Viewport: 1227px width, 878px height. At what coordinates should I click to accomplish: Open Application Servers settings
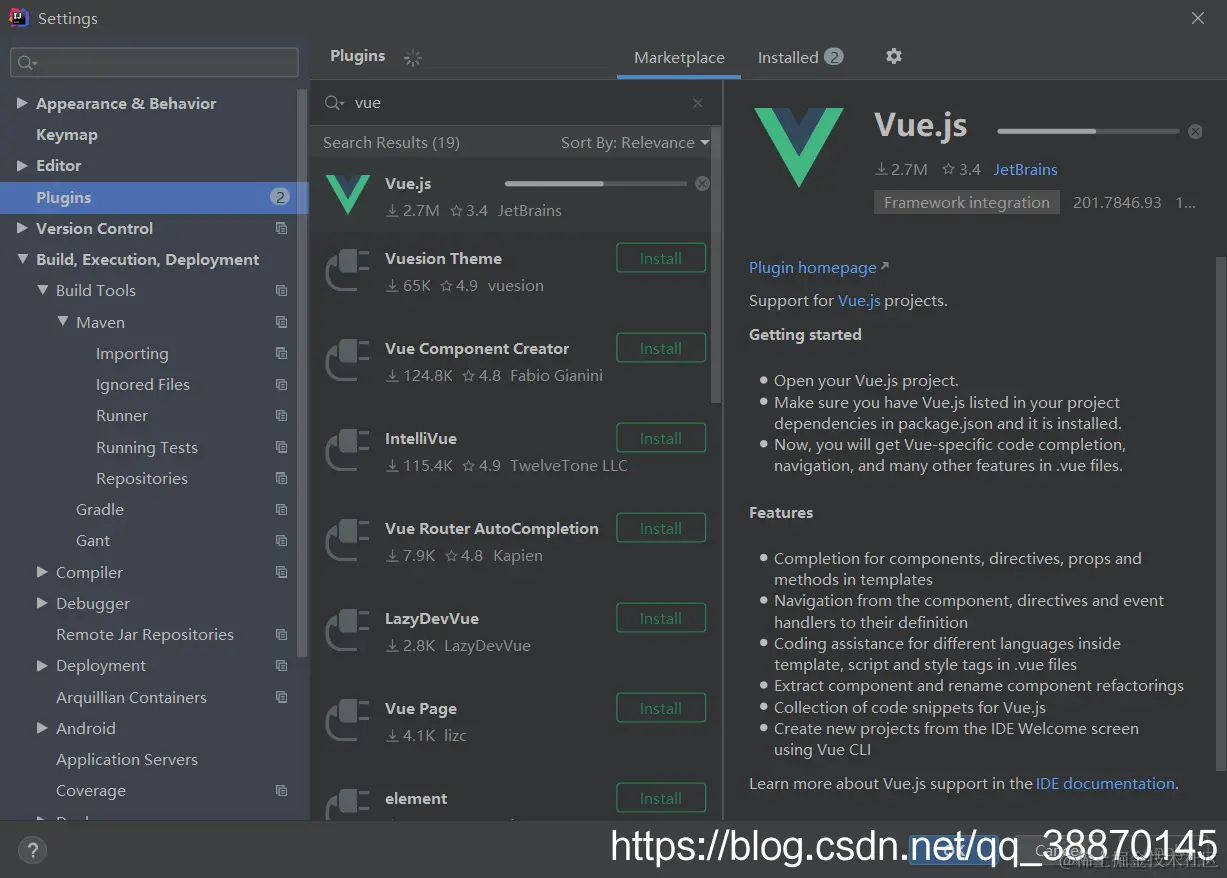click(127, 759)
